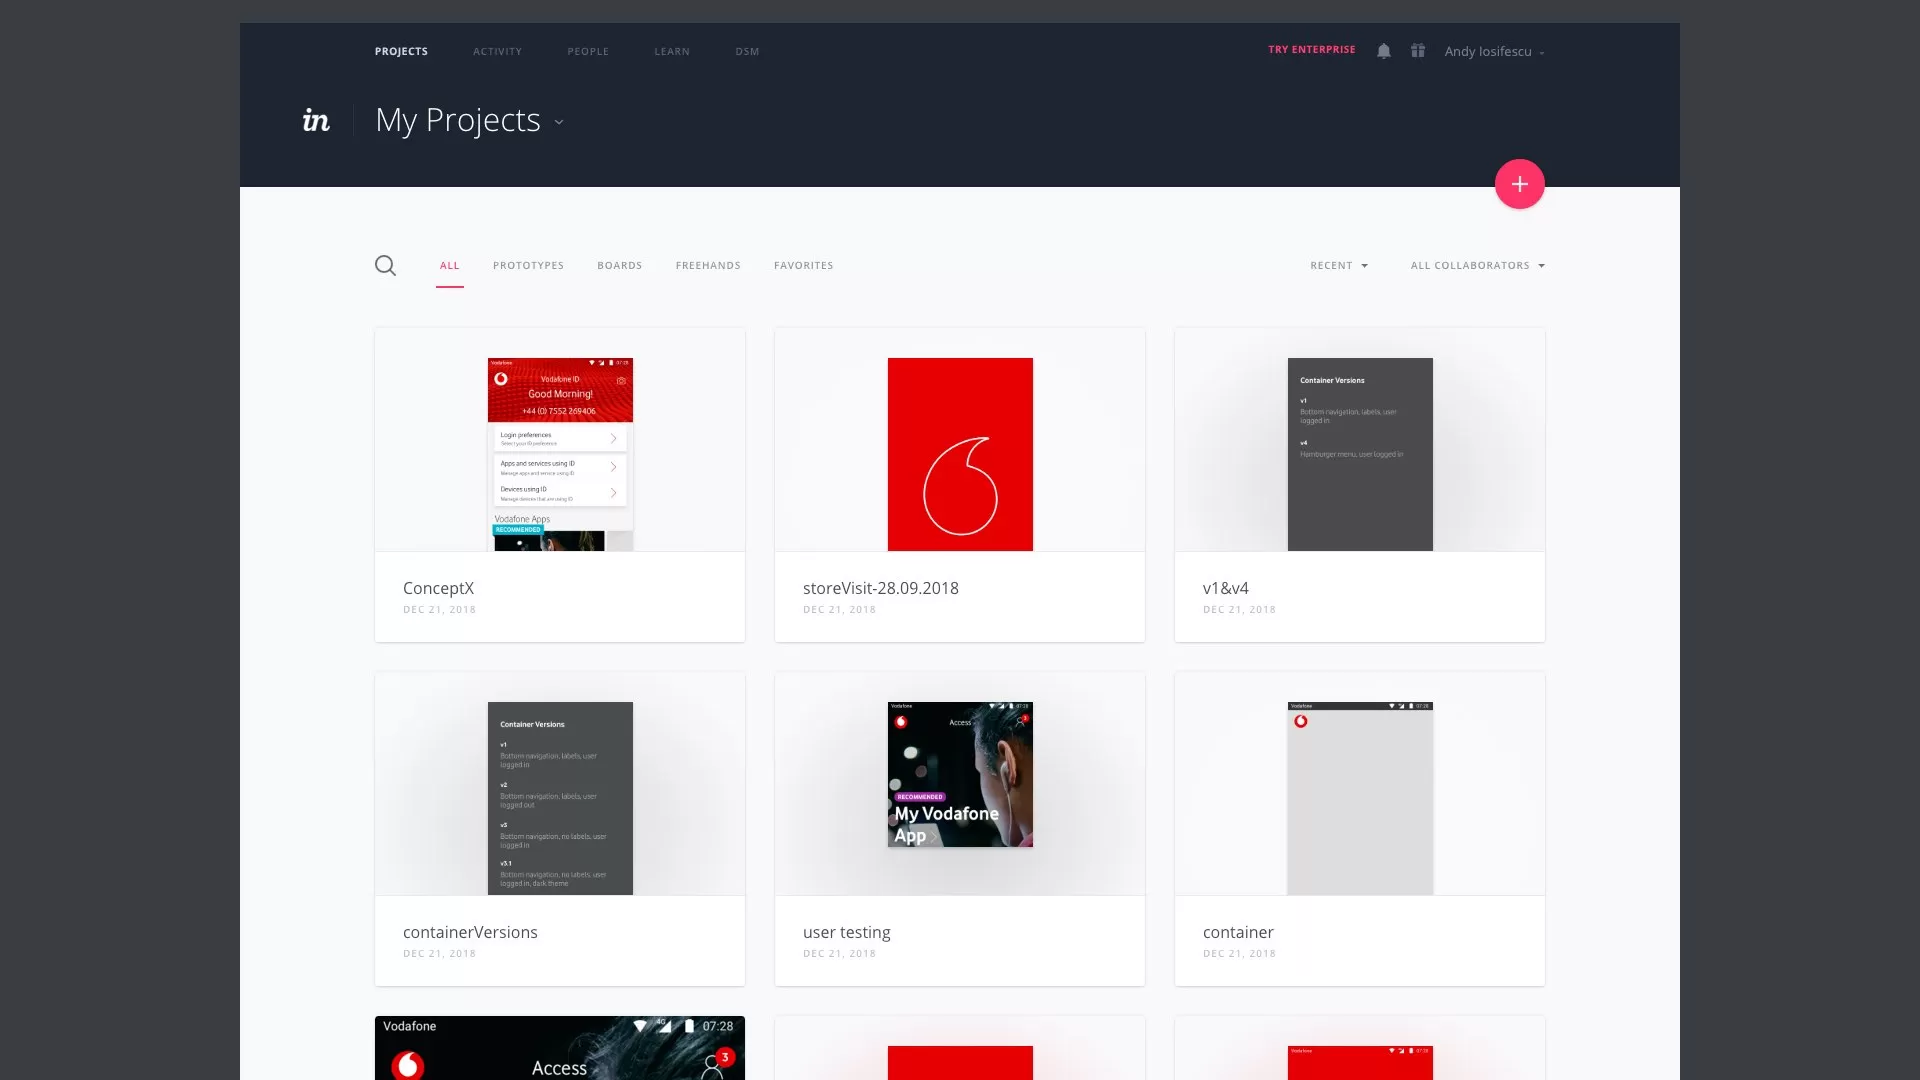Switch to the Prototypes tab
1920x1080 pixels.
pos(528,266)
